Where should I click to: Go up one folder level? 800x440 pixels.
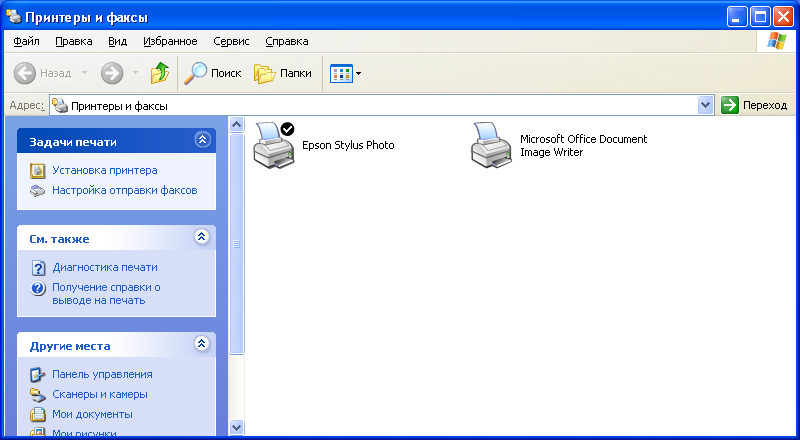click(x=160, y=73)
